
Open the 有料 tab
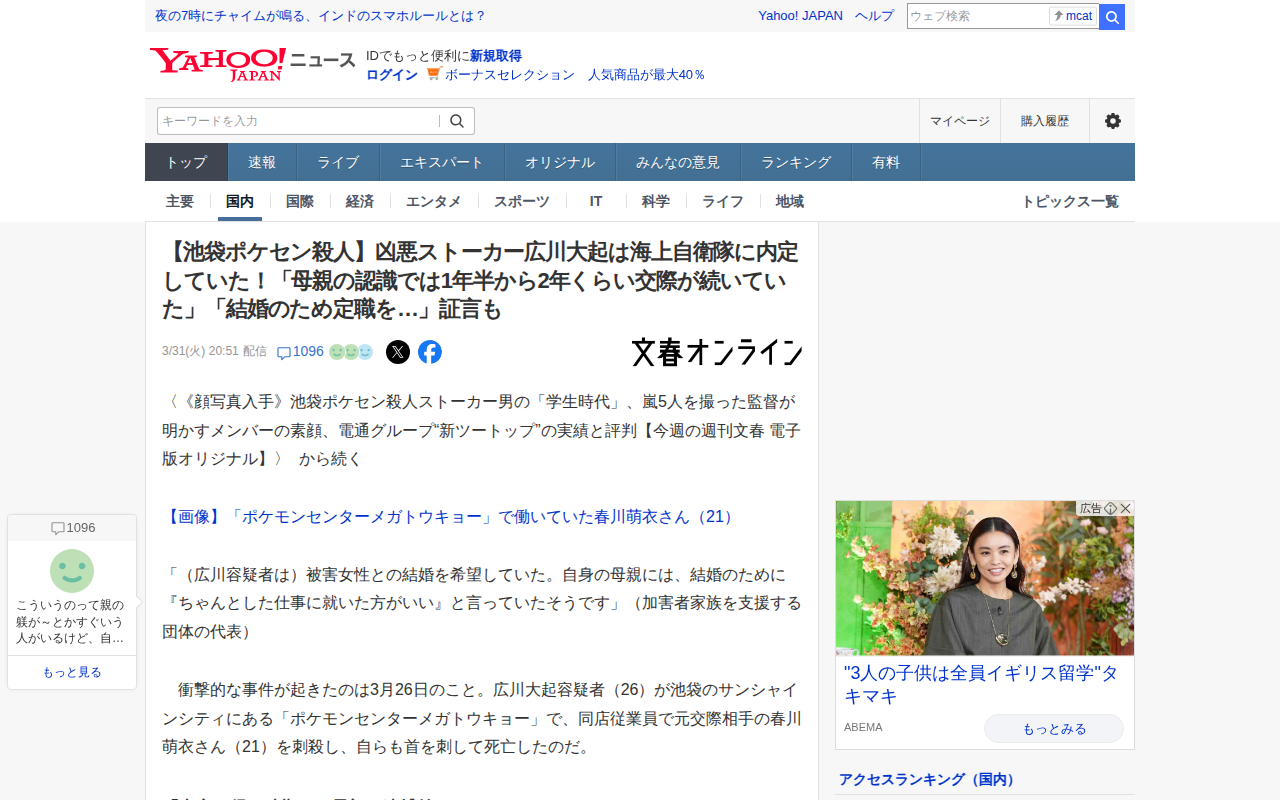[886, 162]
